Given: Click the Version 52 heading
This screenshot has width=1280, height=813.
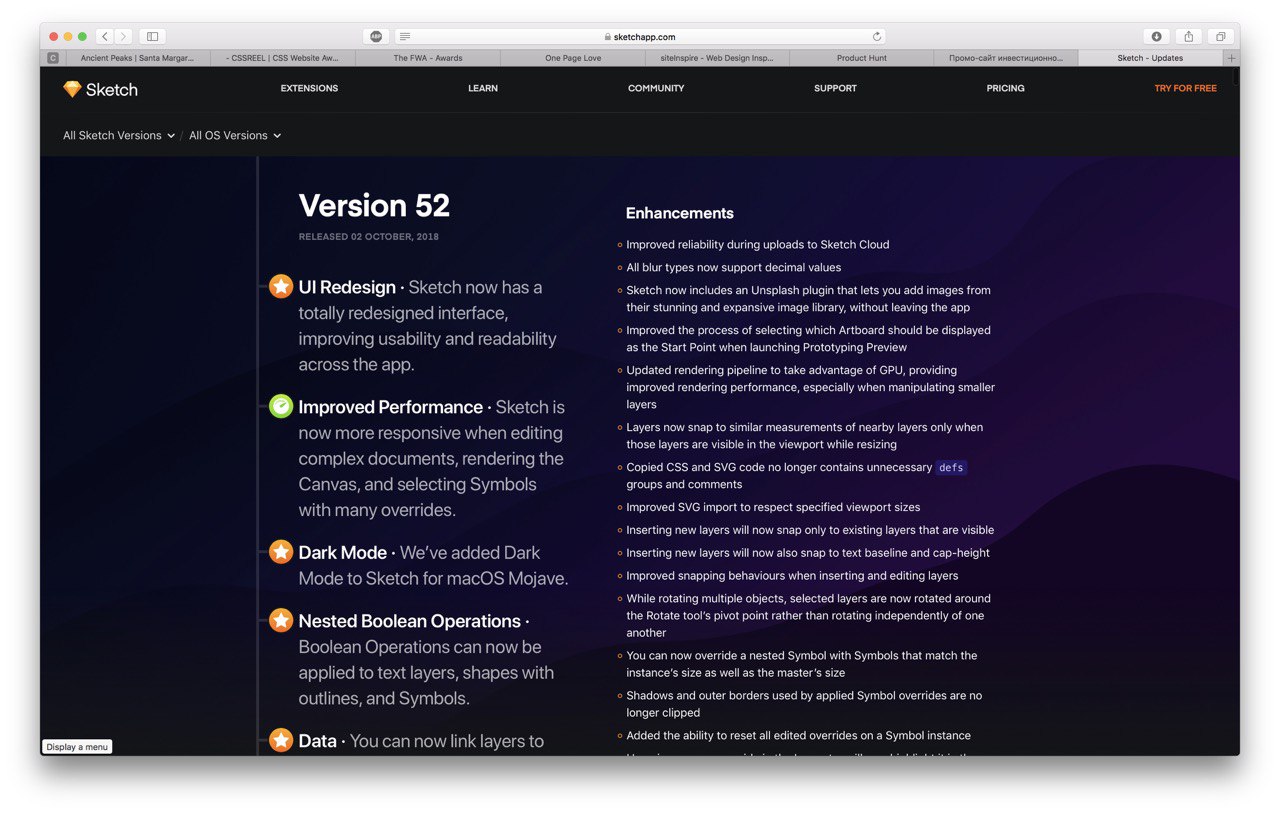Looking at the screenshot, I should tap(374, 205).
